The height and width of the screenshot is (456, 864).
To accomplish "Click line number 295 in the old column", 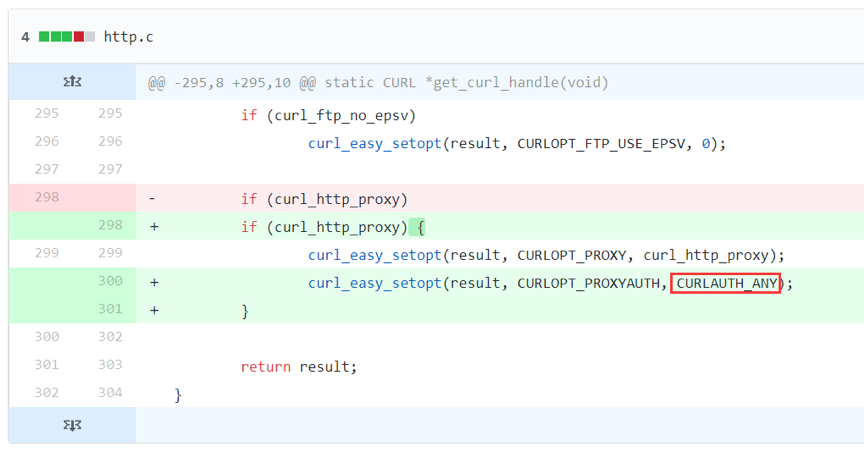I will tap(47, 113).
